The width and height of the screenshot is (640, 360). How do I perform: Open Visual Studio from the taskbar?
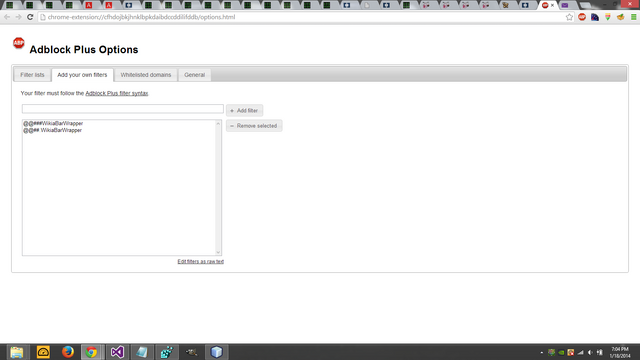(117, 352)
